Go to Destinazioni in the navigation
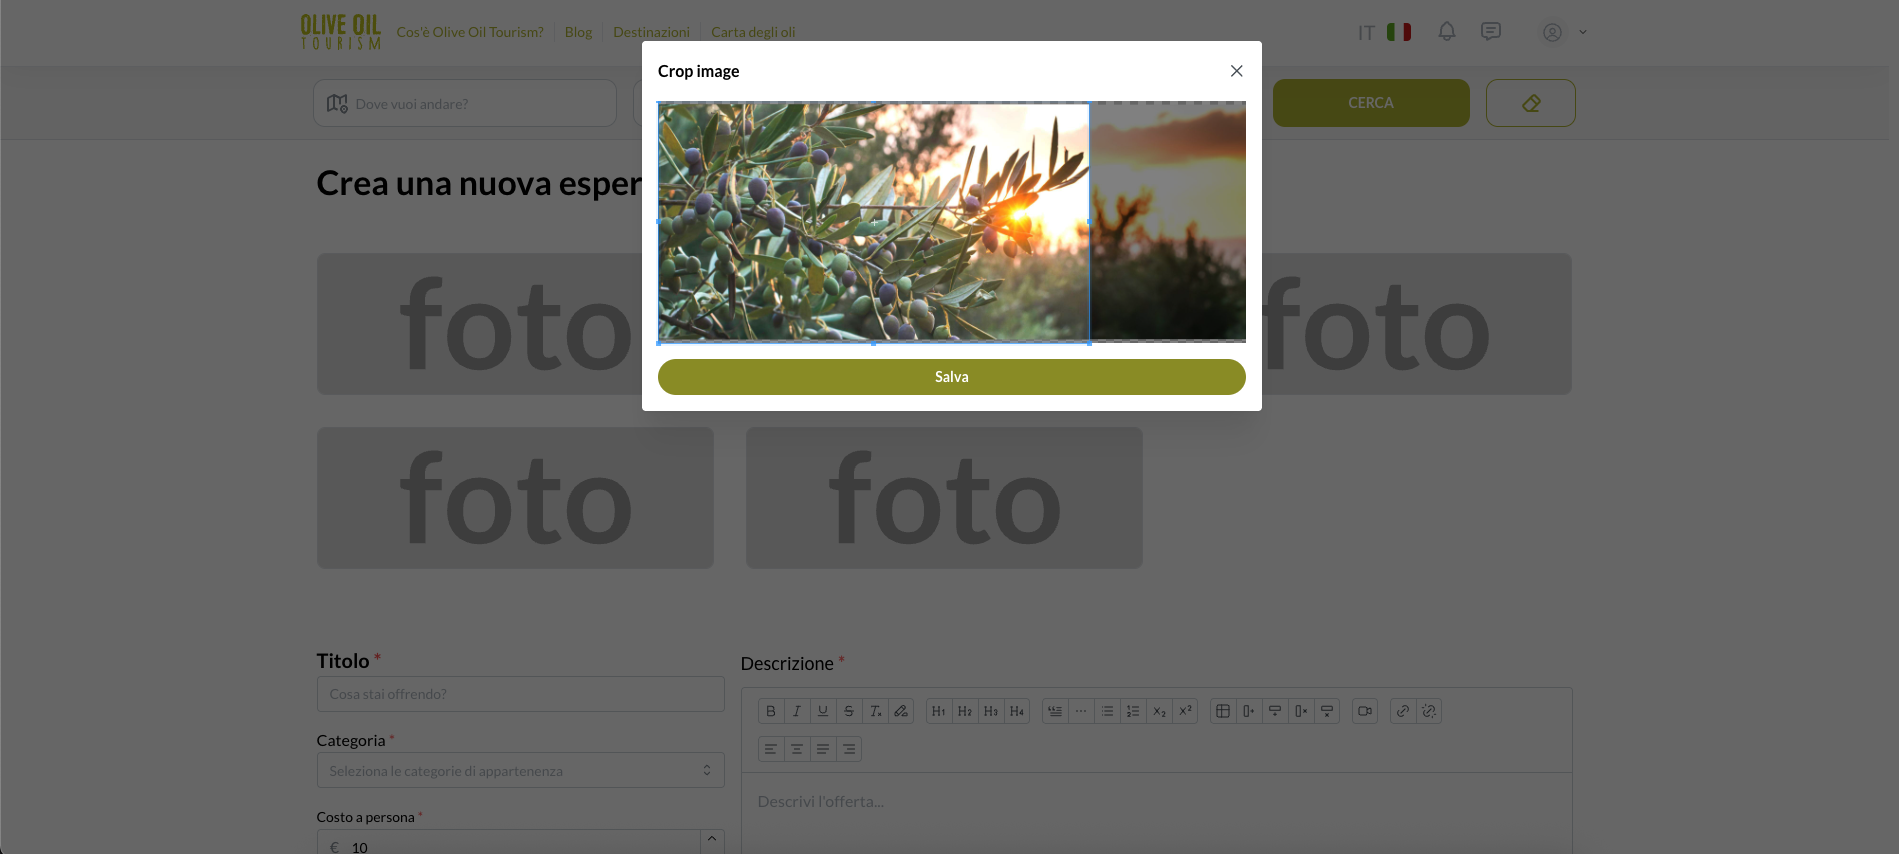The height and width of the screenshot is (854, 1899). [651, 32]
